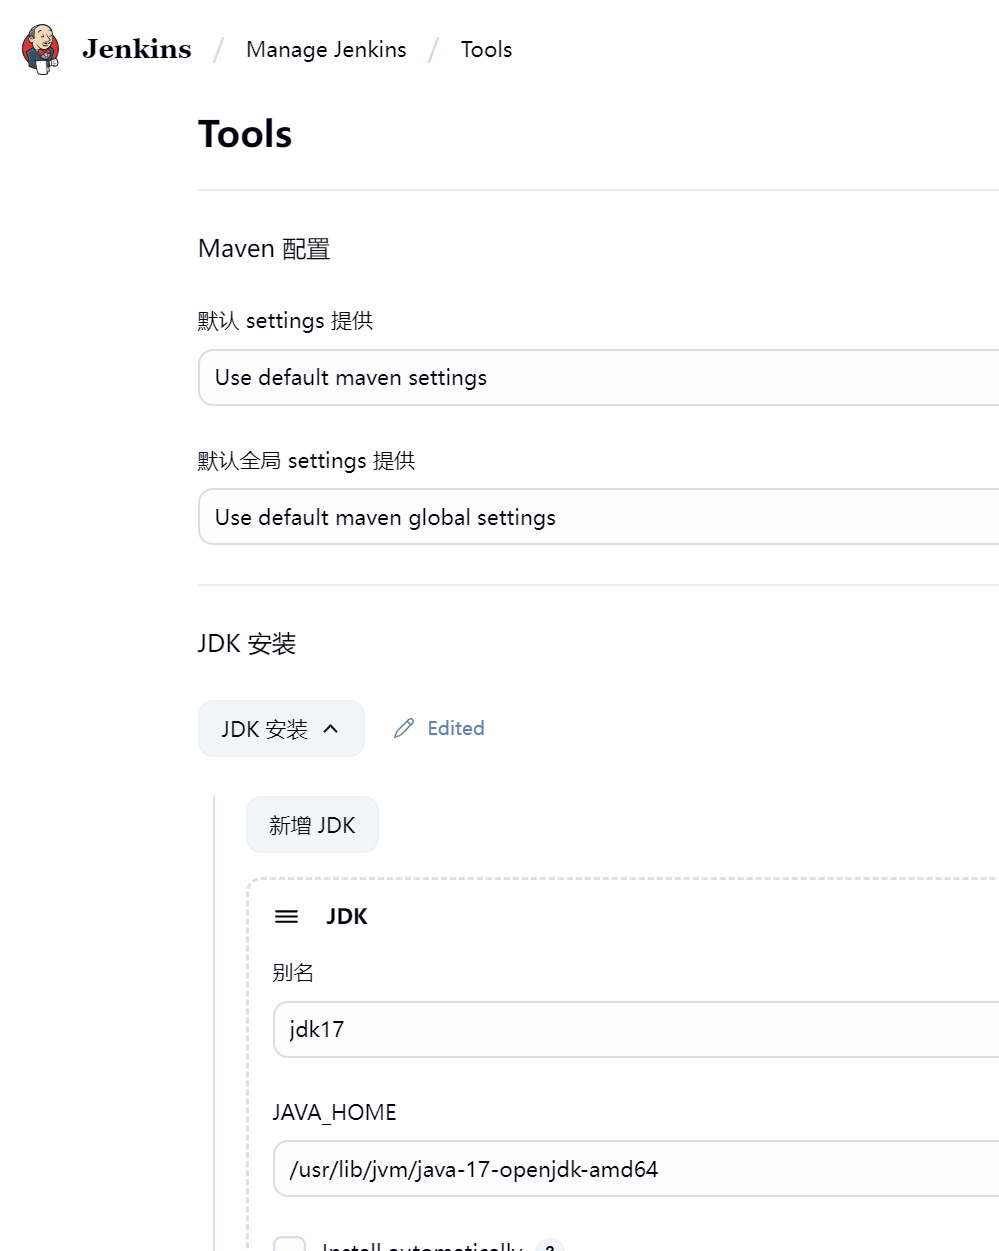The image size is (999, 1251).
Task: Navigate to Manage Jenkins breadcrumb
Action: (326, 49)
